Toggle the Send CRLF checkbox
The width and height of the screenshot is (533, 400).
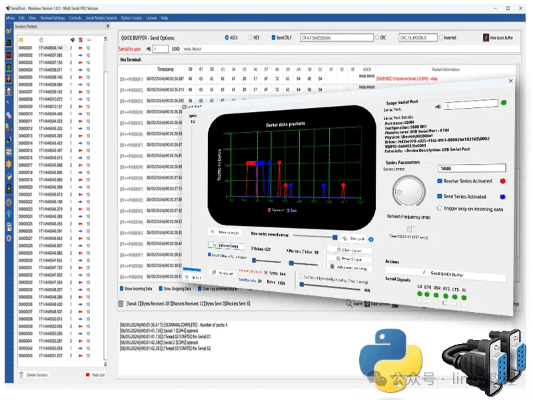click(273, 37)
